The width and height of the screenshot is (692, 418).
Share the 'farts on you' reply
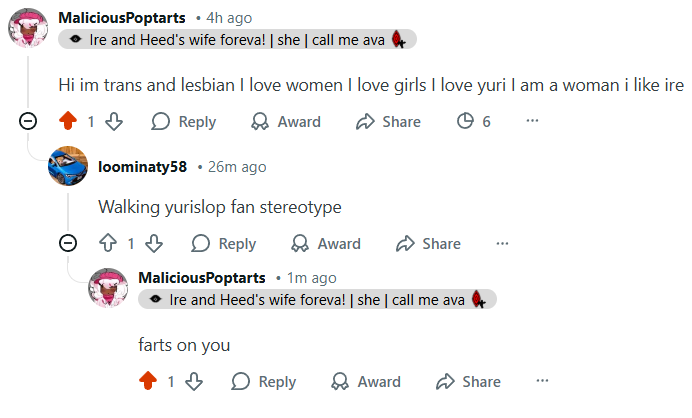click(x=468, y=381)
